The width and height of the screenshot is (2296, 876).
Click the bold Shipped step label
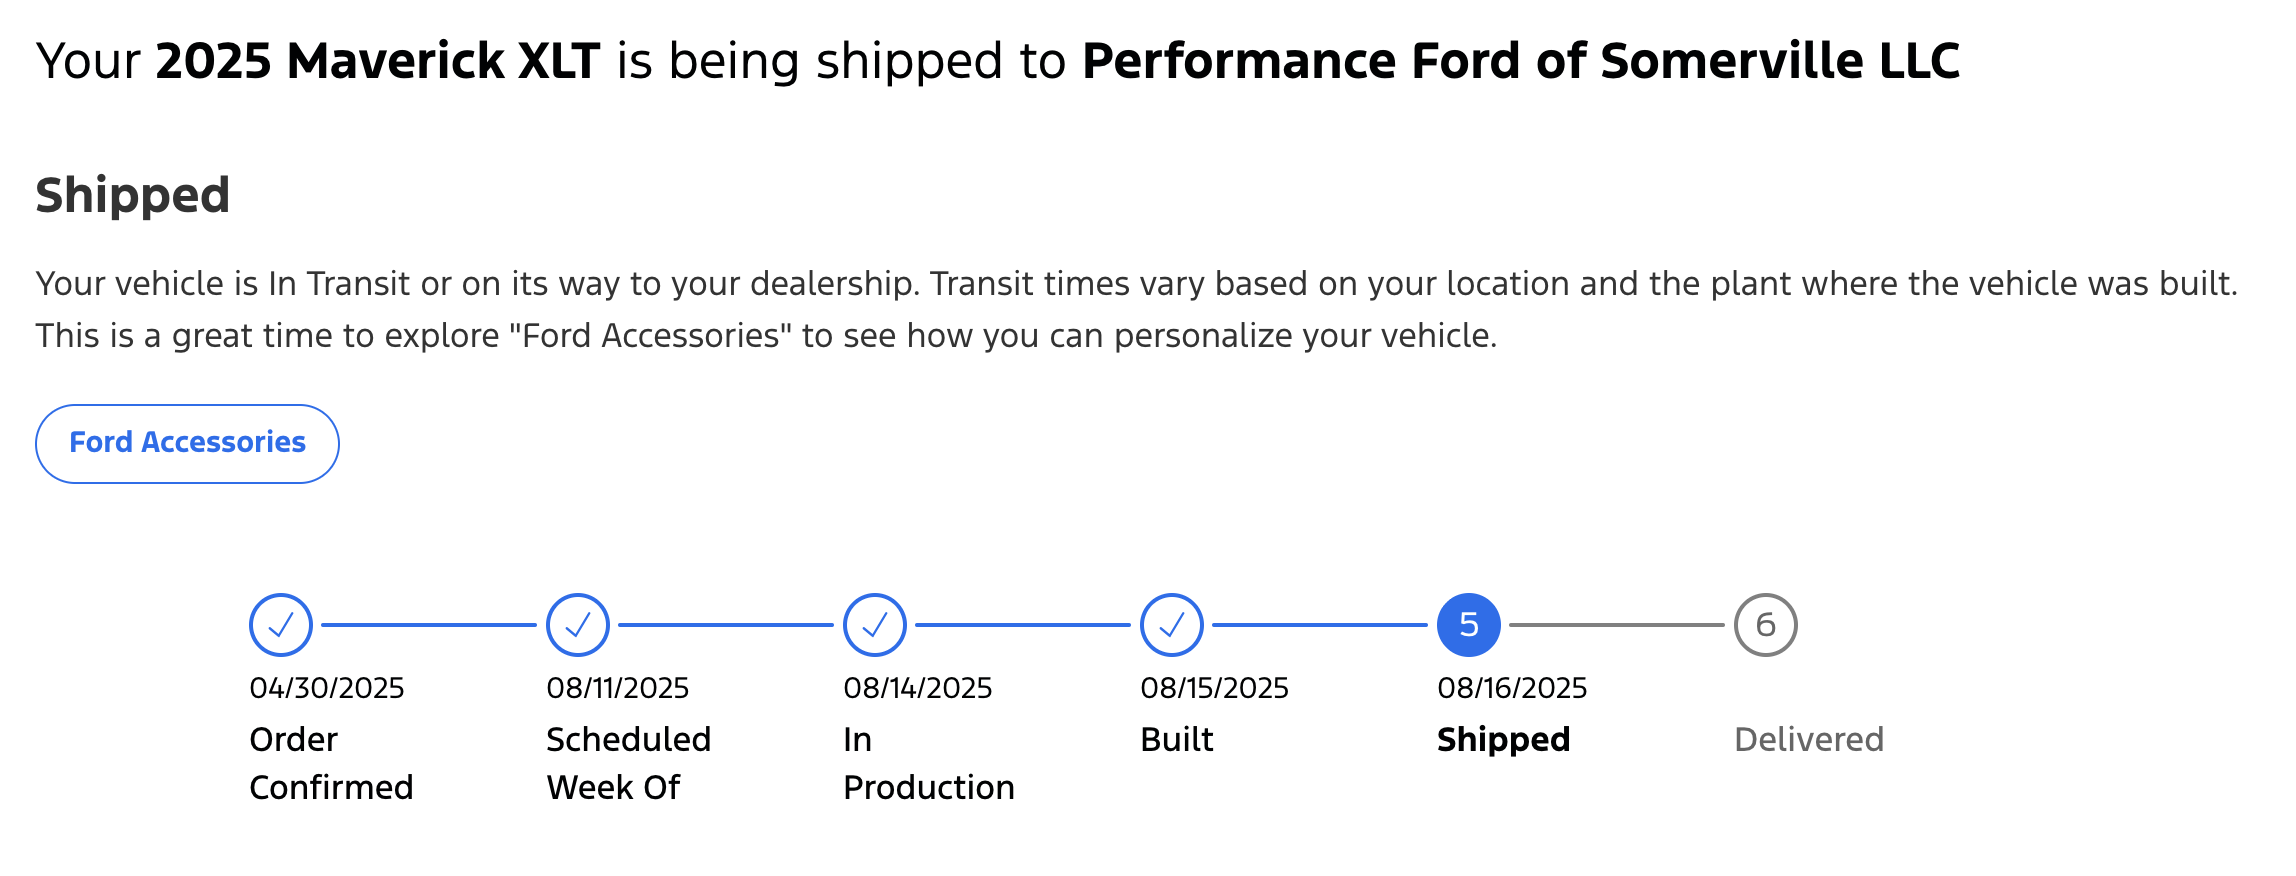pos(1503,740)
